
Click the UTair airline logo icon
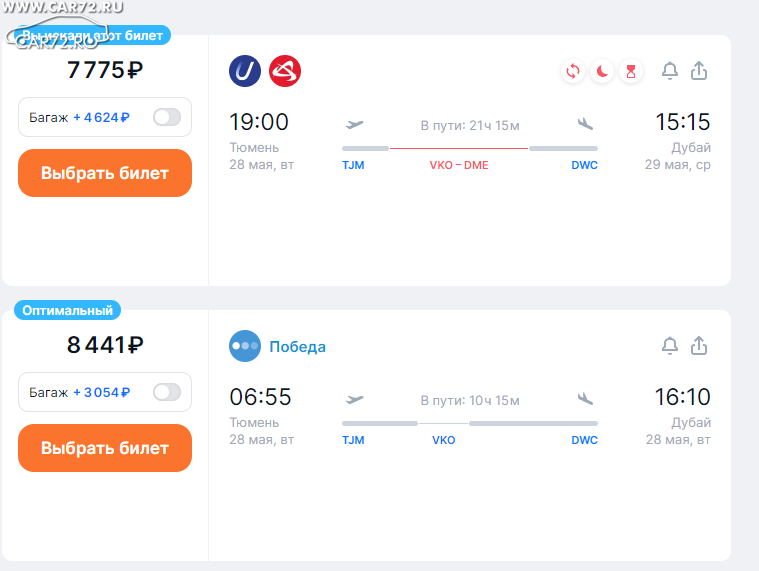tap(244, 71)
